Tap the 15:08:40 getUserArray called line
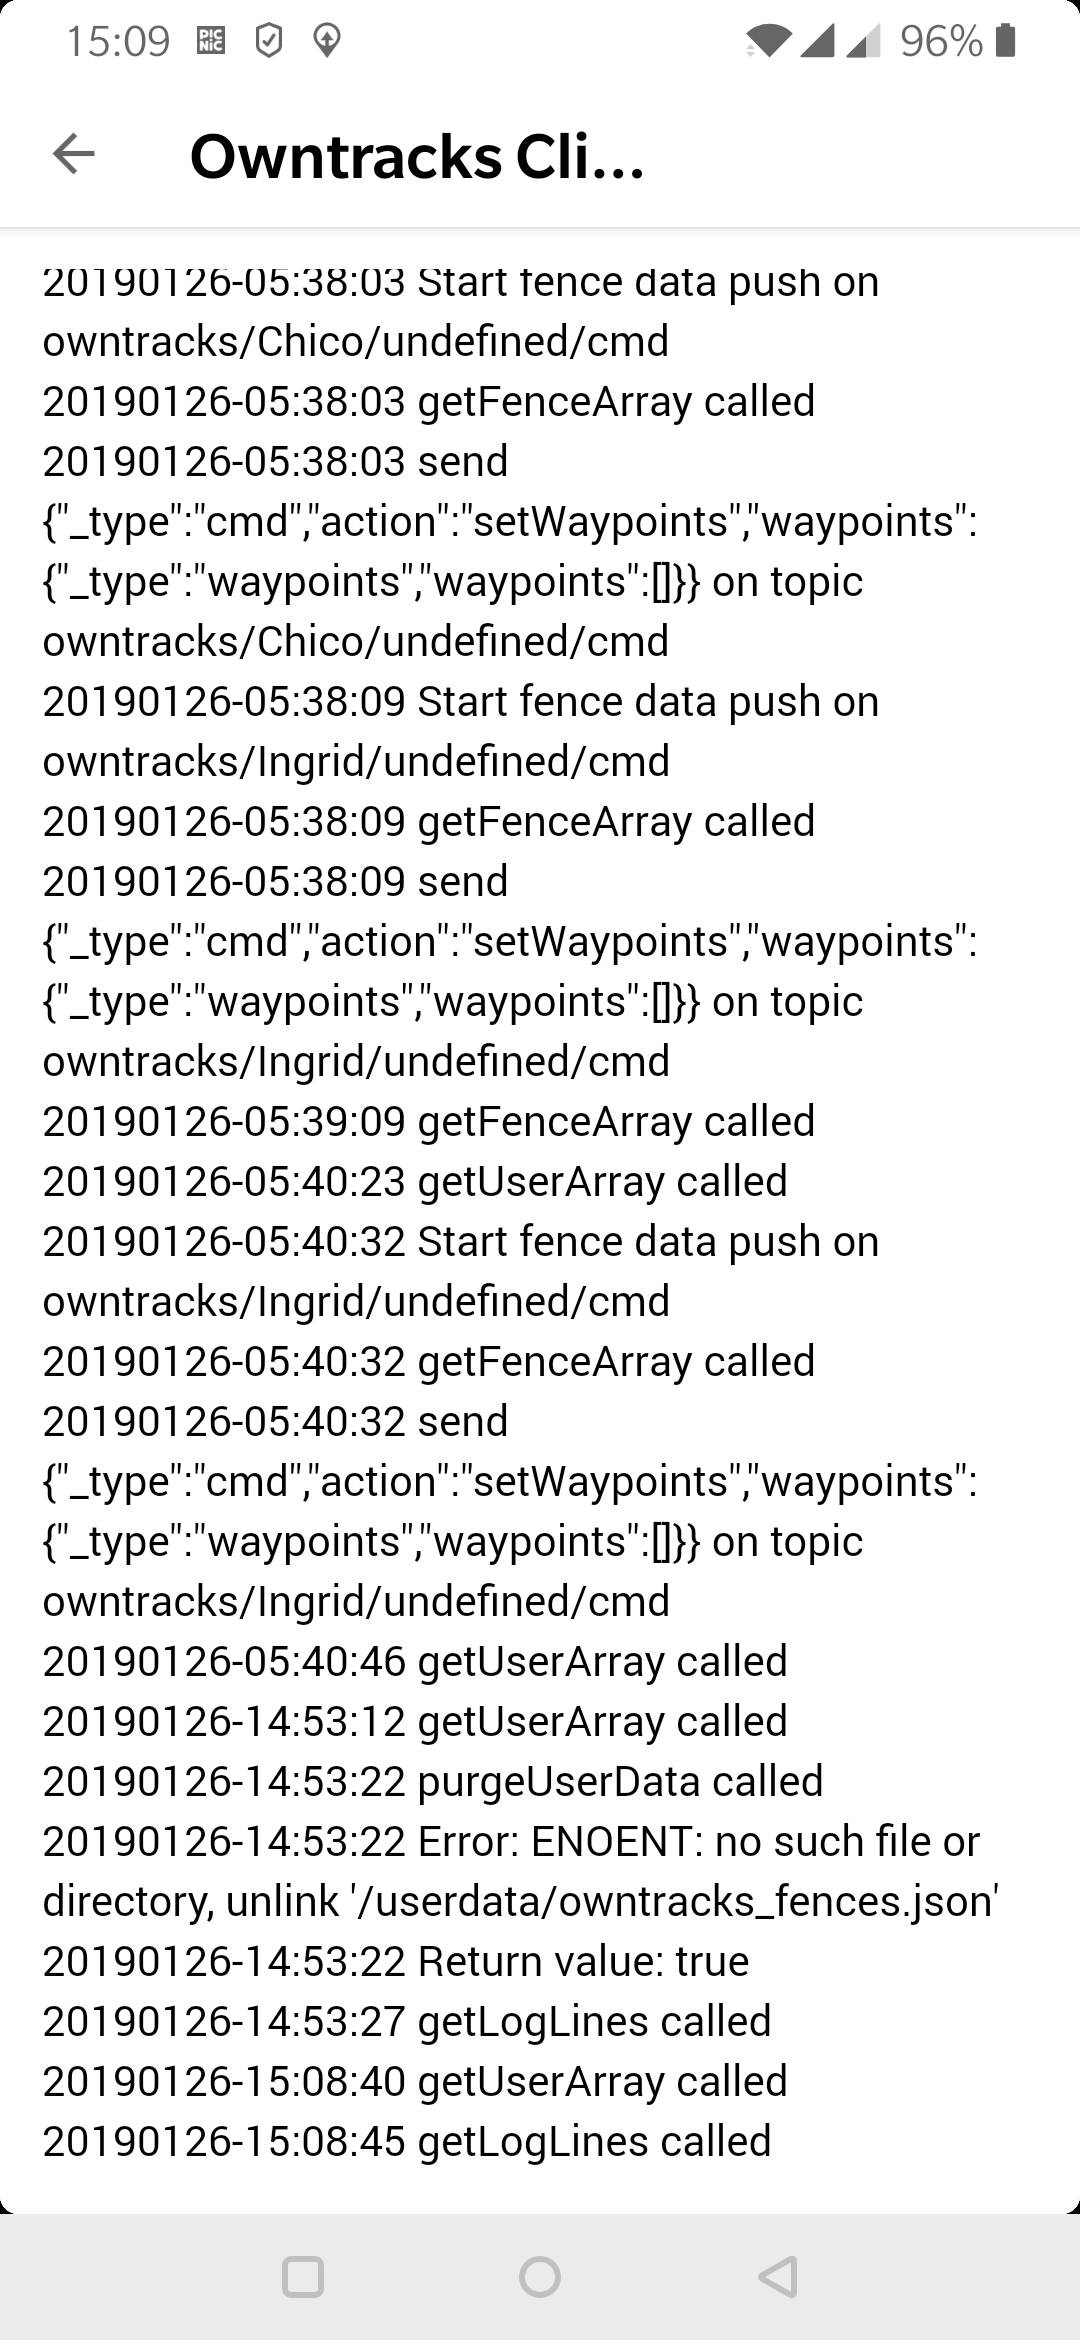 (x=415, y=2081)
